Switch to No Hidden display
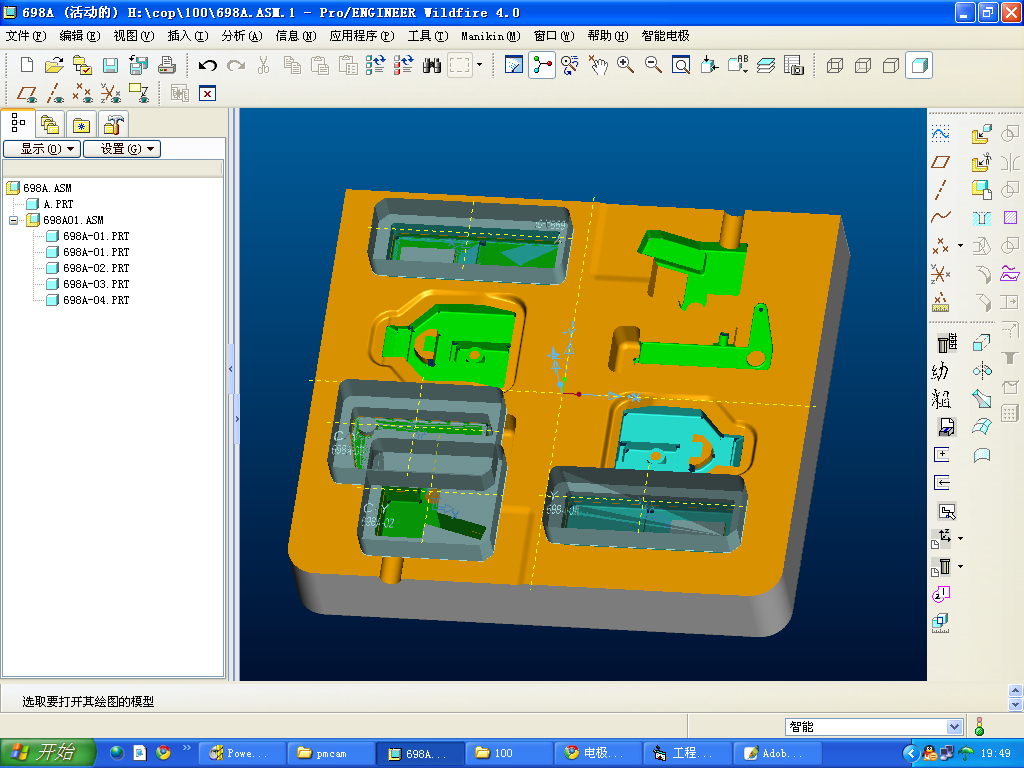The width and height of the screenshot is (1024, 768). coord(891,65)
